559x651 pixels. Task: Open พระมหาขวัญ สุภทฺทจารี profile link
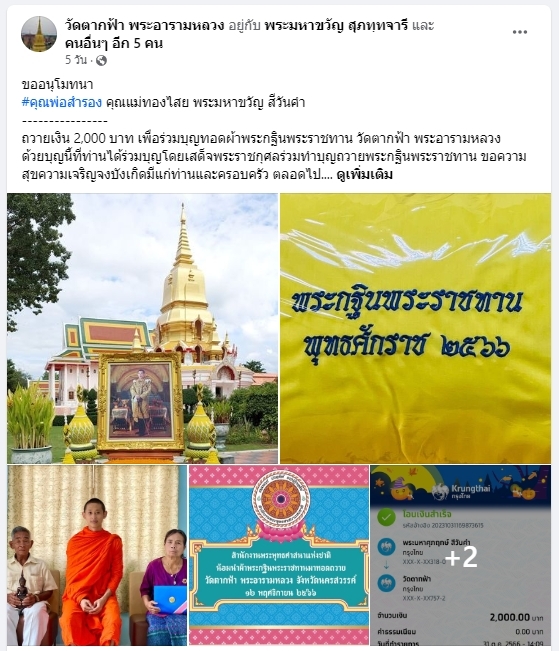click(x=336, y=25)
